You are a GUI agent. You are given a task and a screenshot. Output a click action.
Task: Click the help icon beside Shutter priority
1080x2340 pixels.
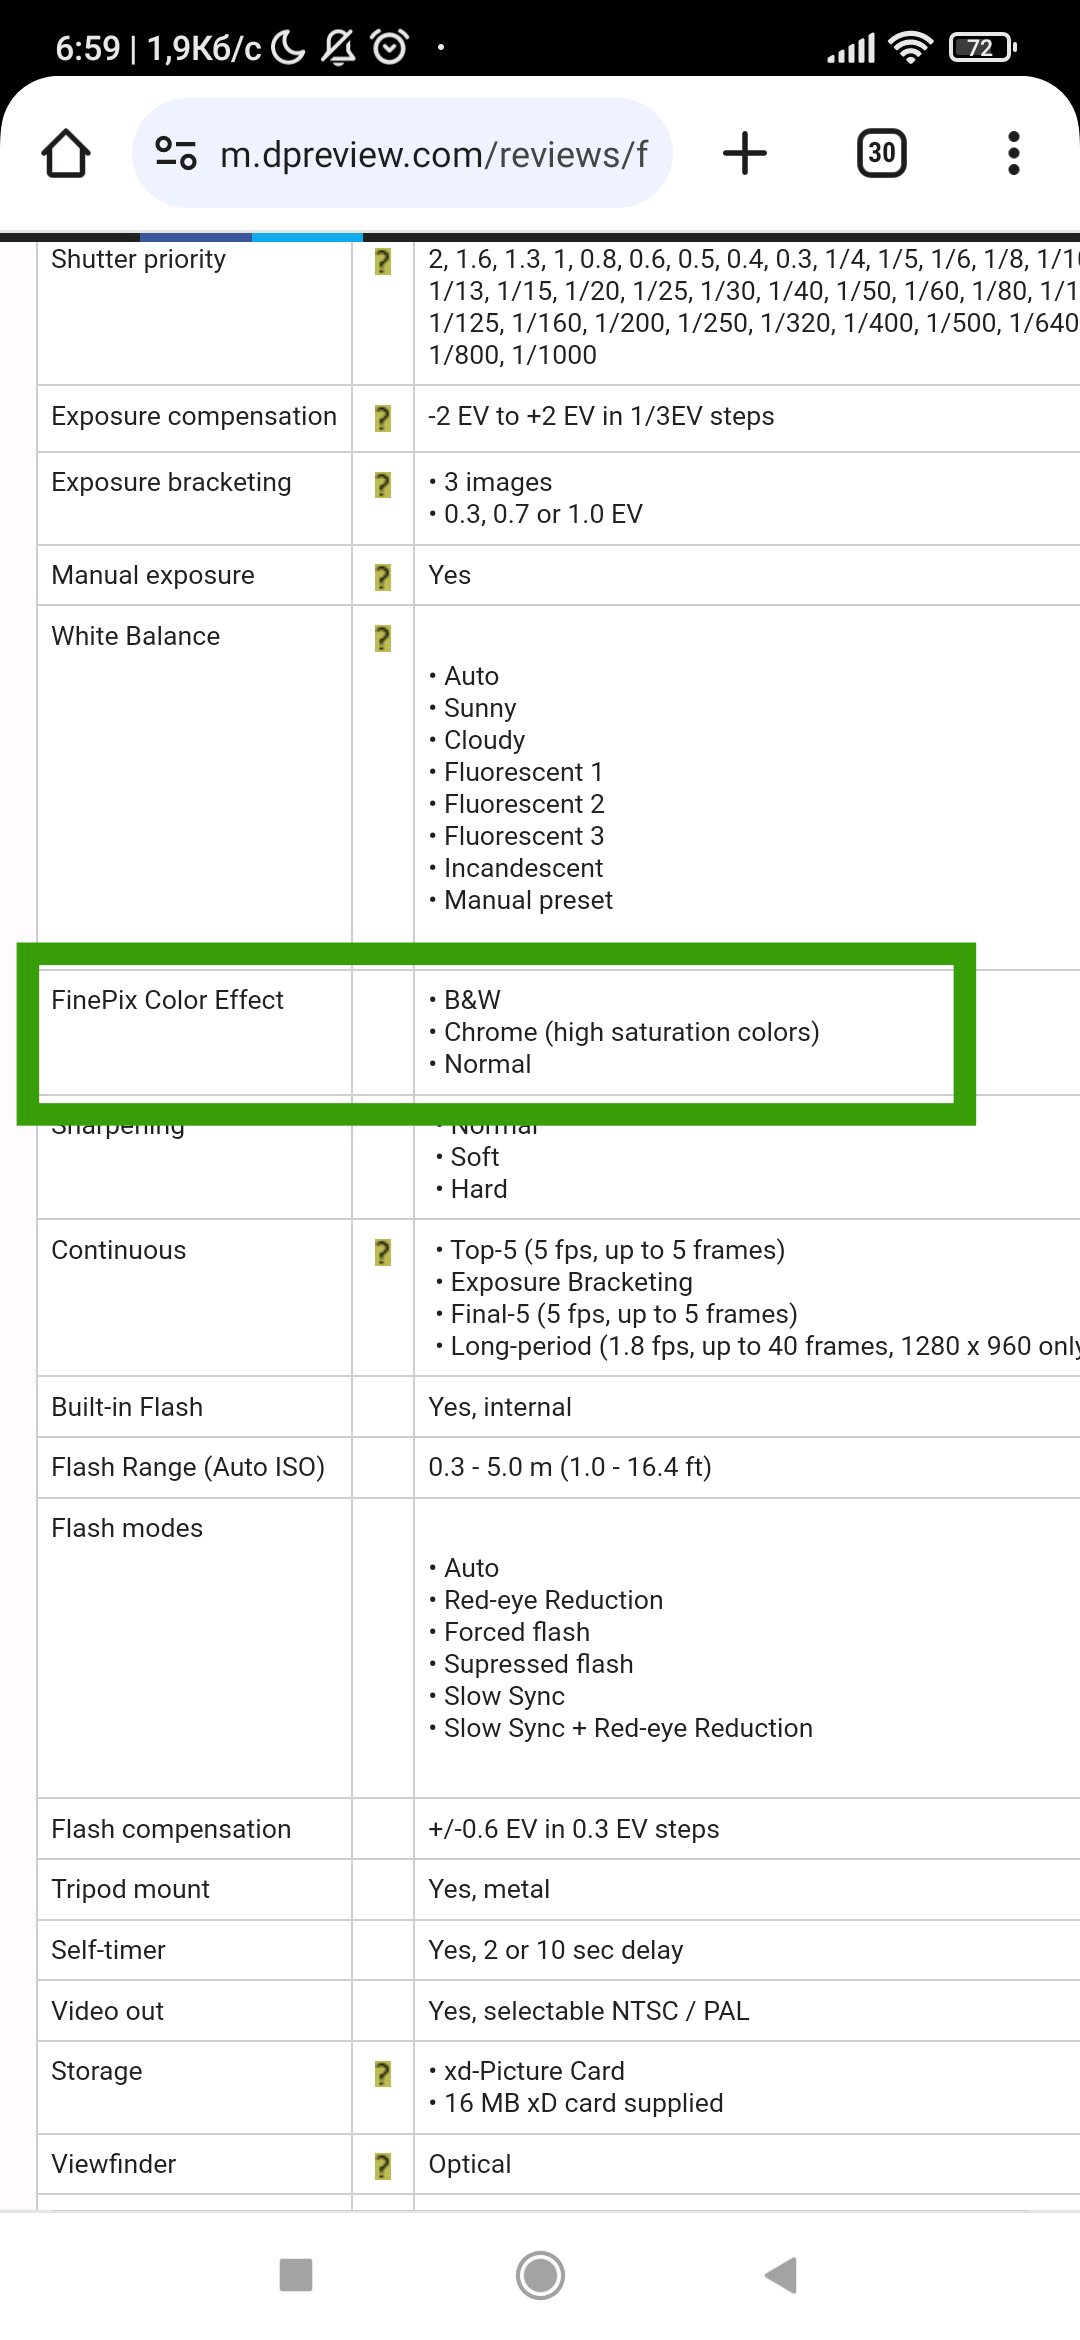(x=382, y=262)
